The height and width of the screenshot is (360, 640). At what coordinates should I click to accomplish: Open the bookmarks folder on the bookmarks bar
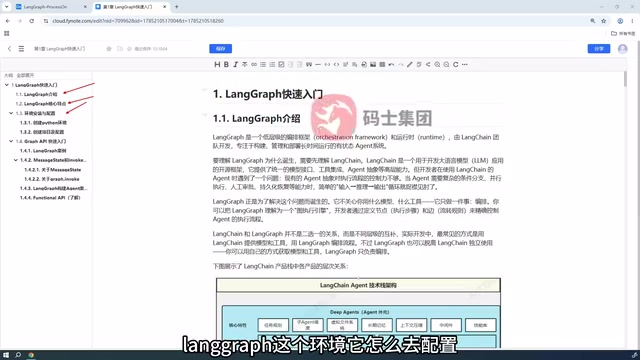pos(623,33)
